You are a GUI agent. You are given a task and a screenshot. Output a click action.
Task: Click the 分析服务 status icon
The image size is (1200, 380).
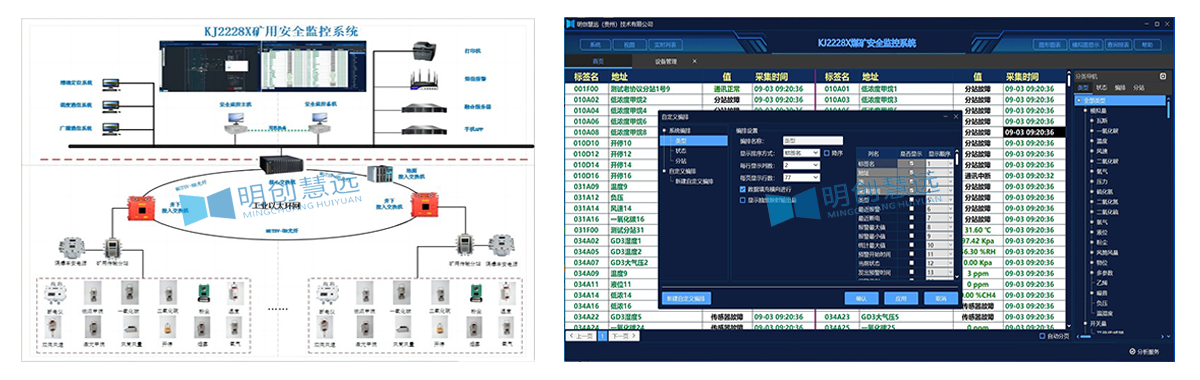coord(1131,352)
